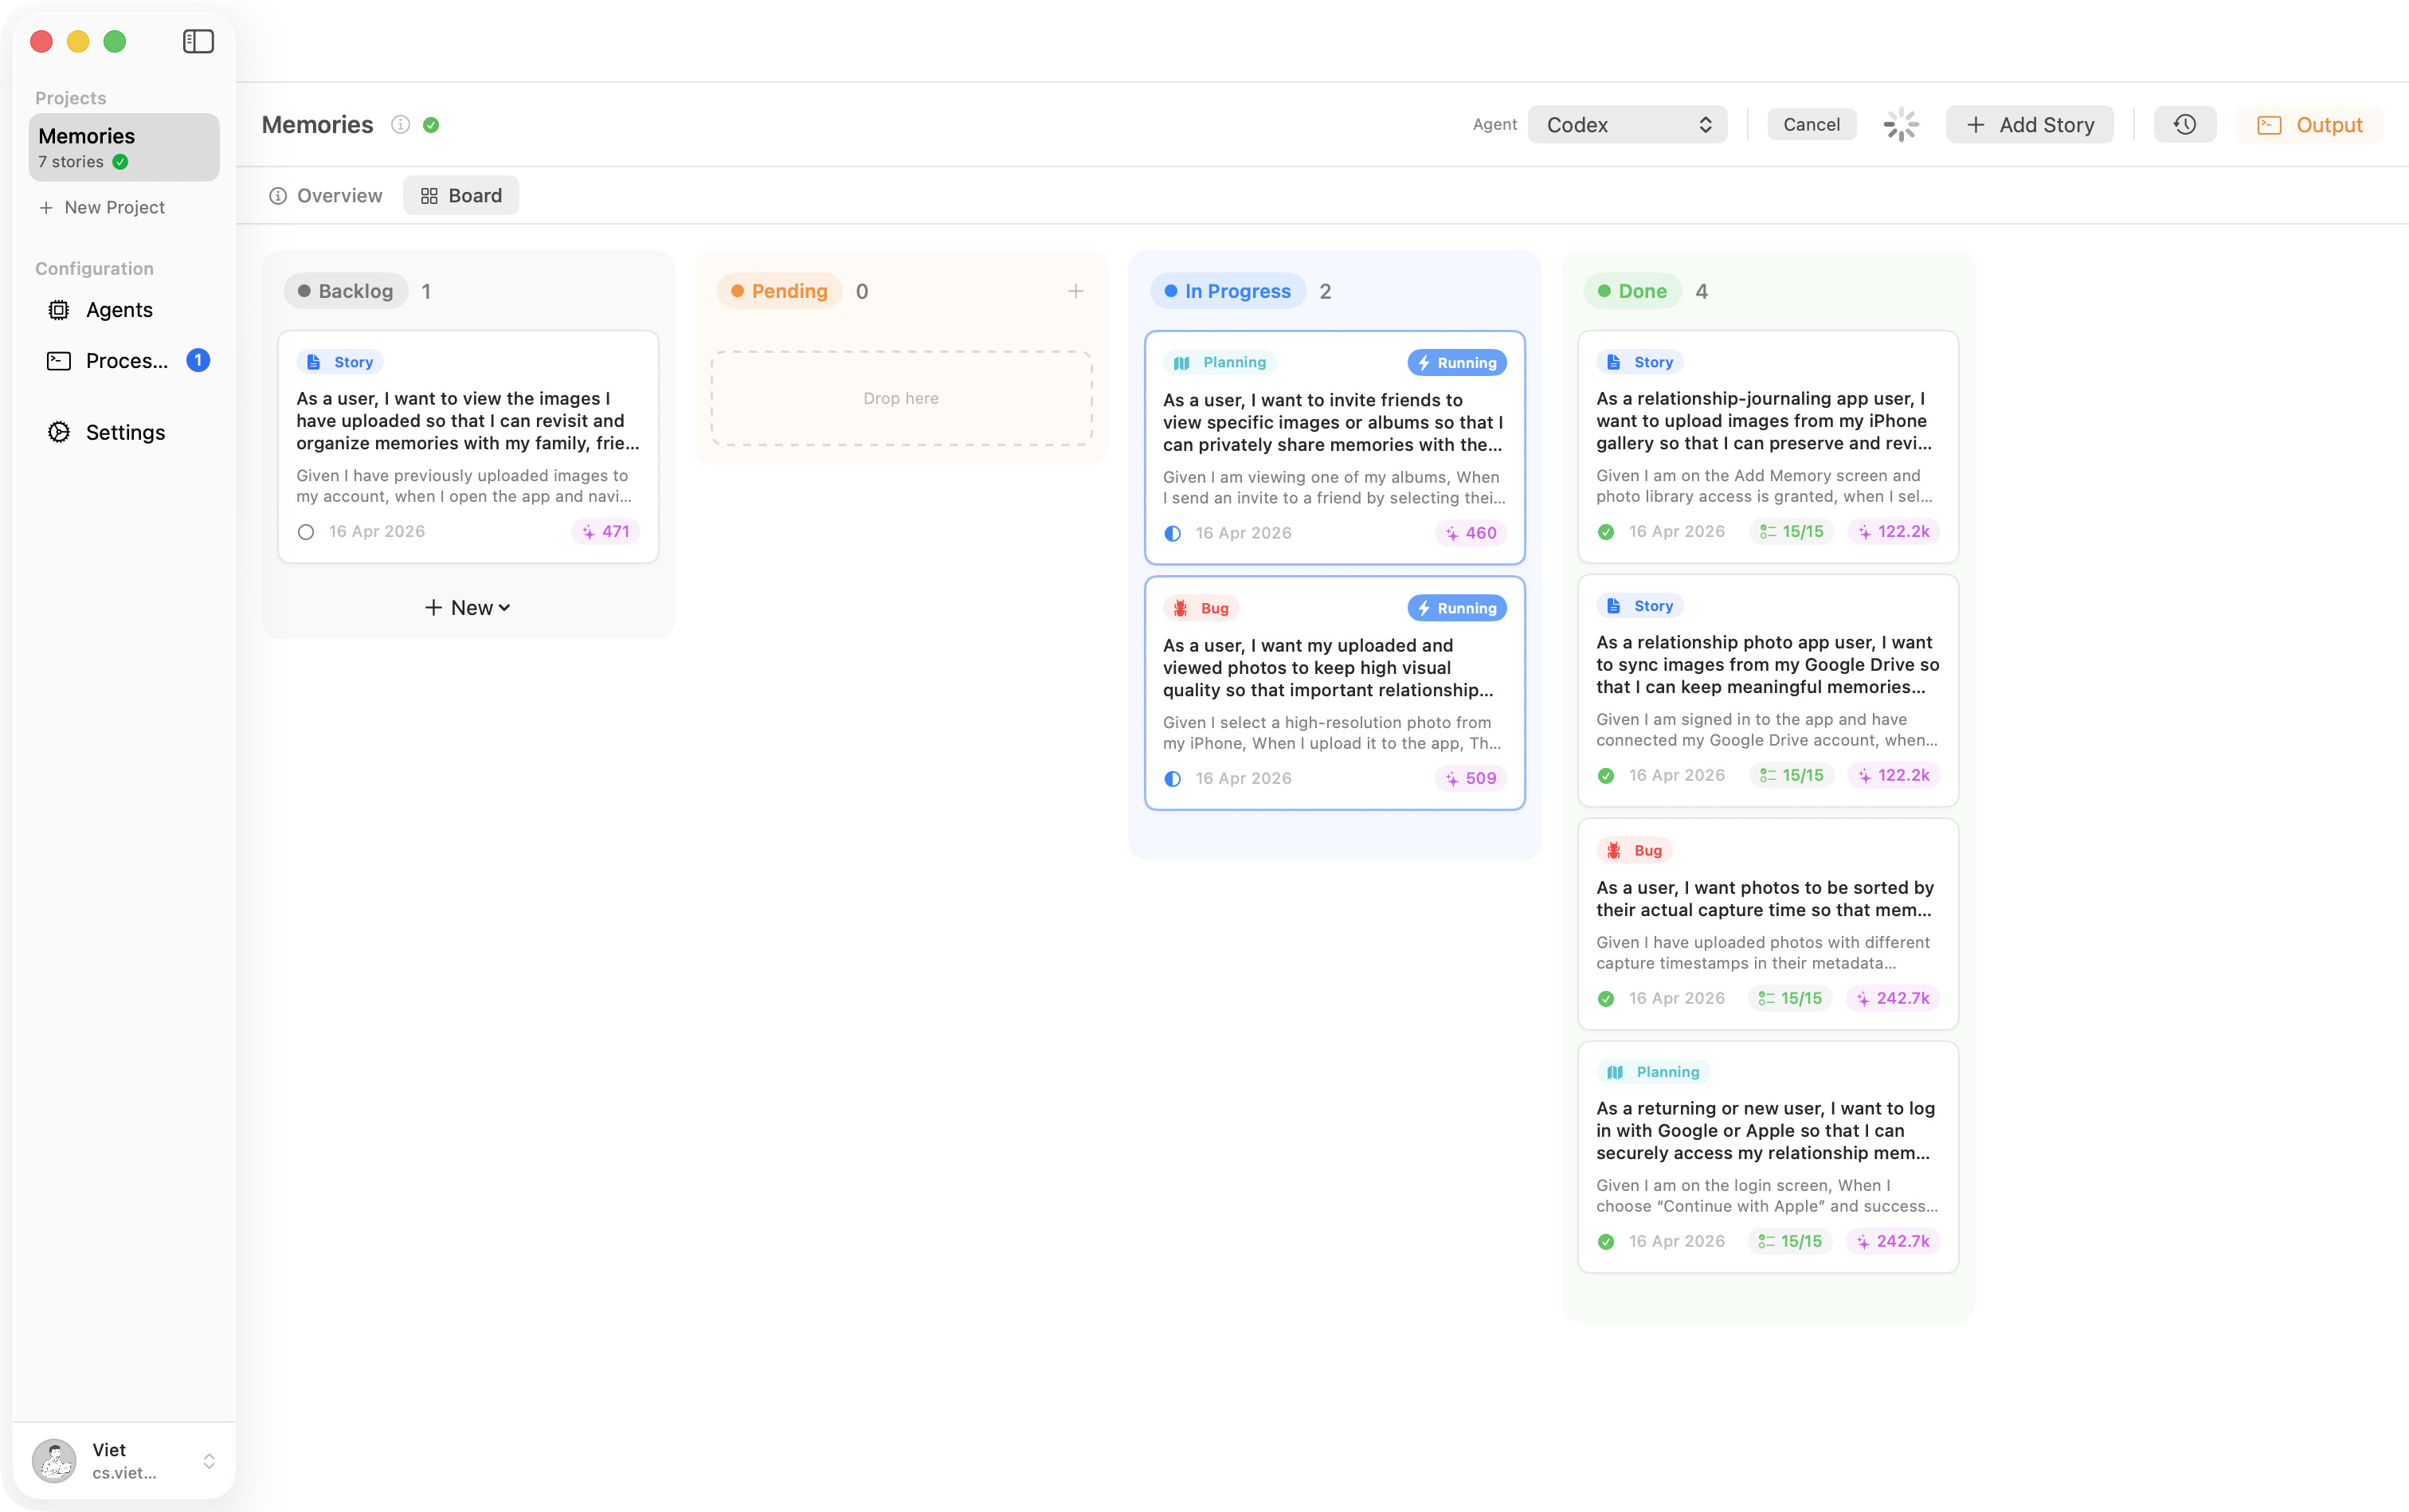The width and height of the screenshot is (2409, 1512).
Task: Switch to the Board tab
Action: click(x=461, y=196)
